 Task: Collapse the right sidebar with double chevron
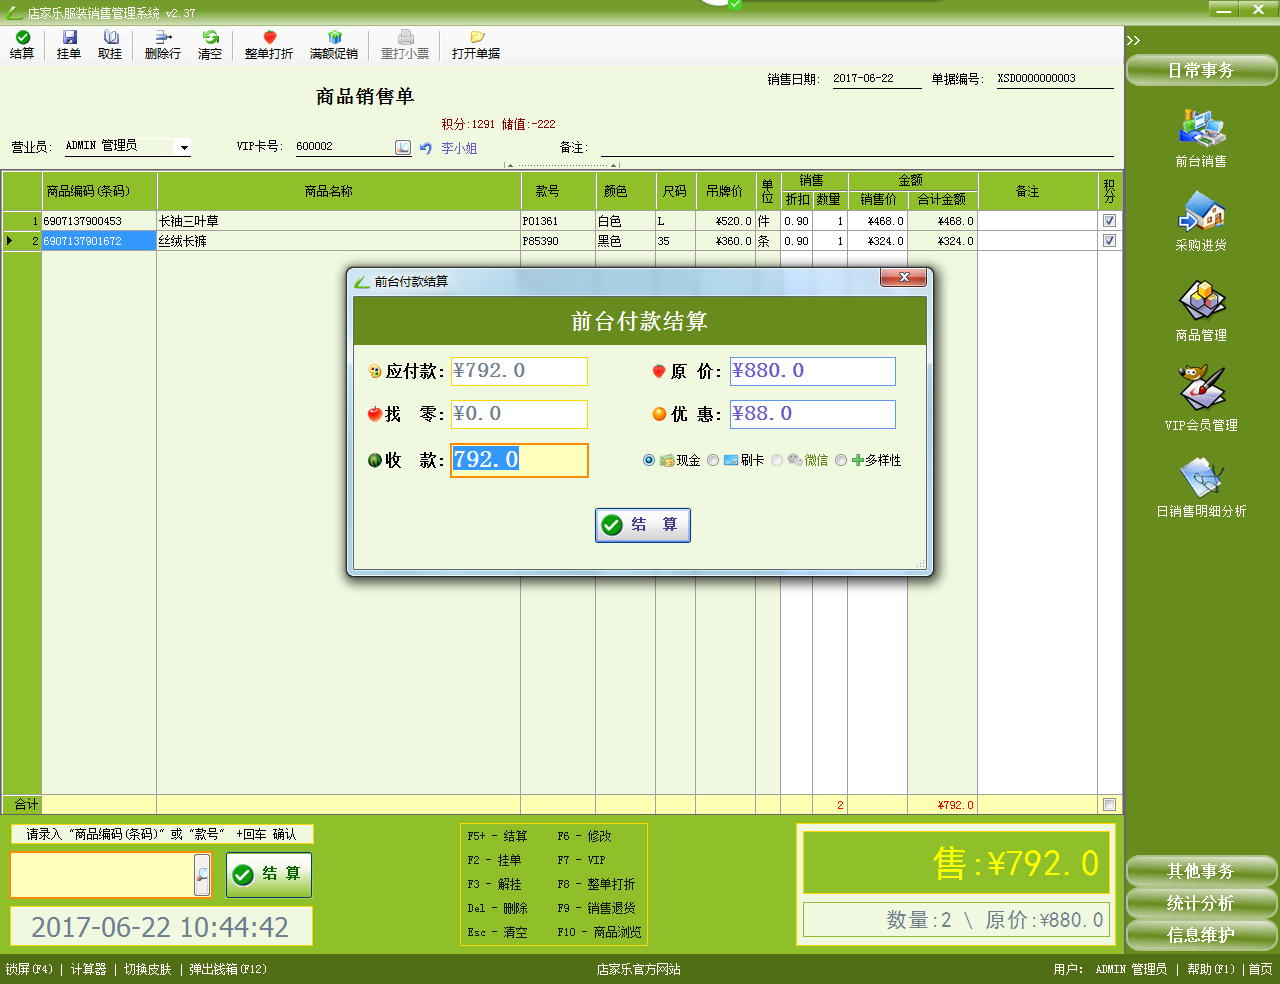tap(1133, 41)
